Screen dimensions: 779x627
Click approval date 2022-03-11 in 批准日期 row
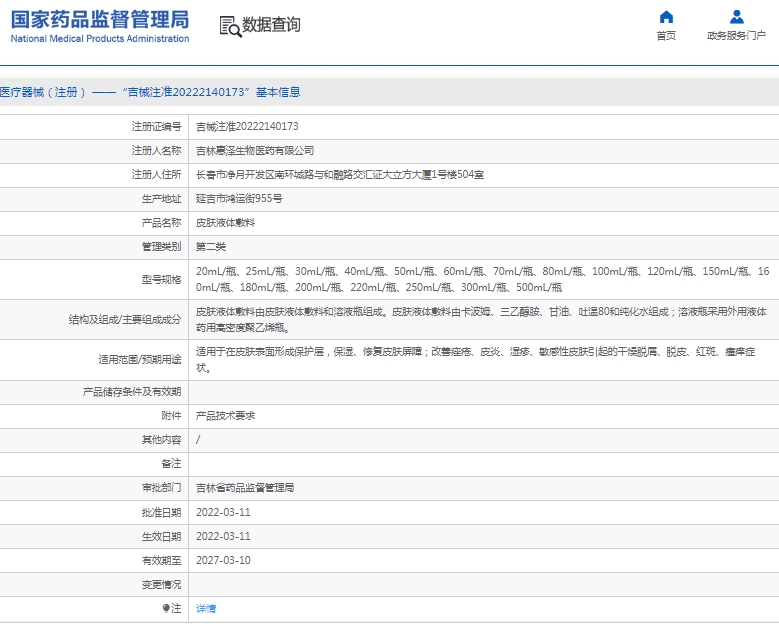point(223,512)
